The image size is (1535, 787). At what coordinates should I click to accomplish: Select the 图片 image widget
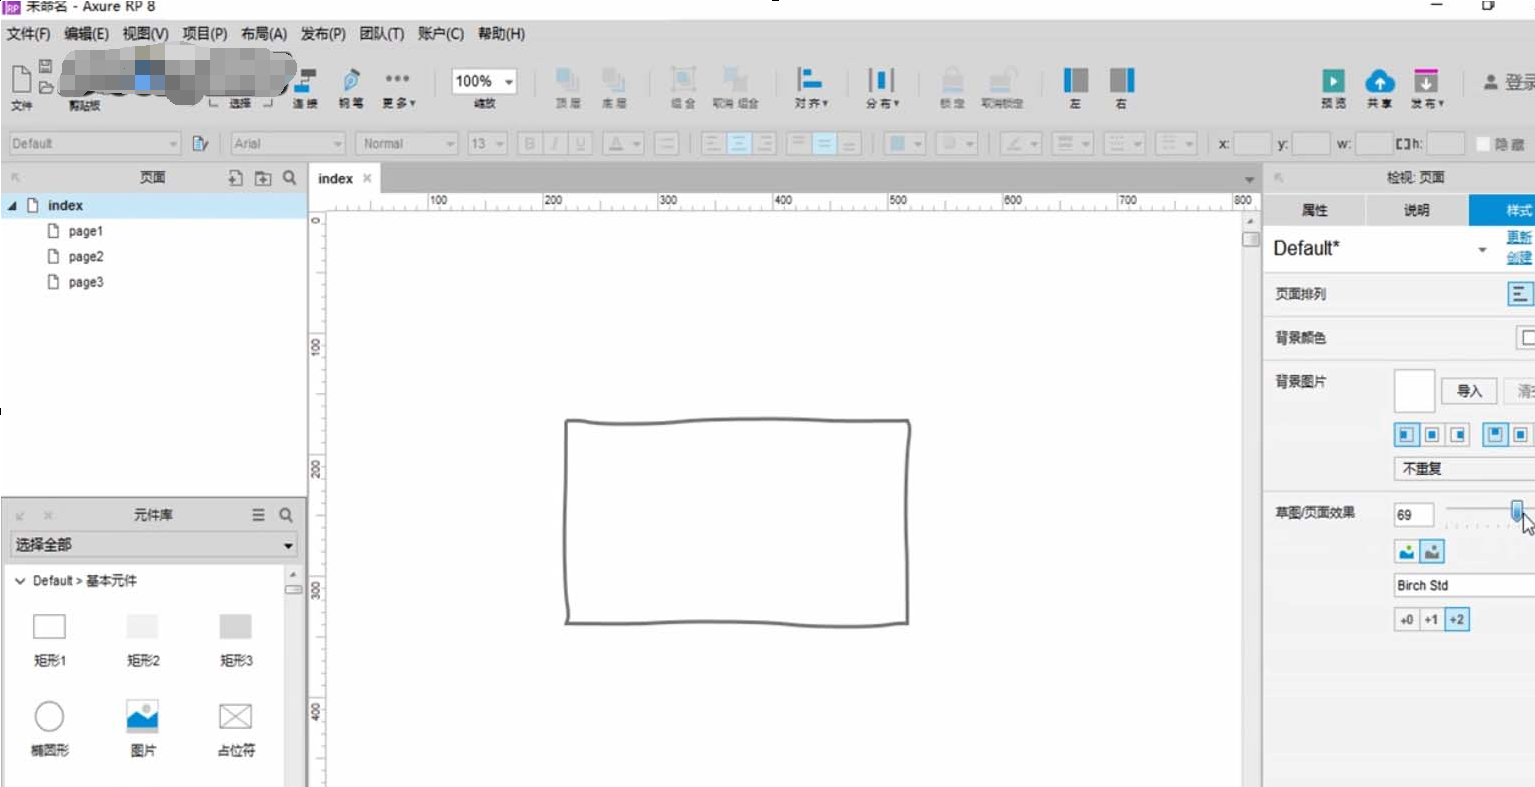[x=143, y=729]
